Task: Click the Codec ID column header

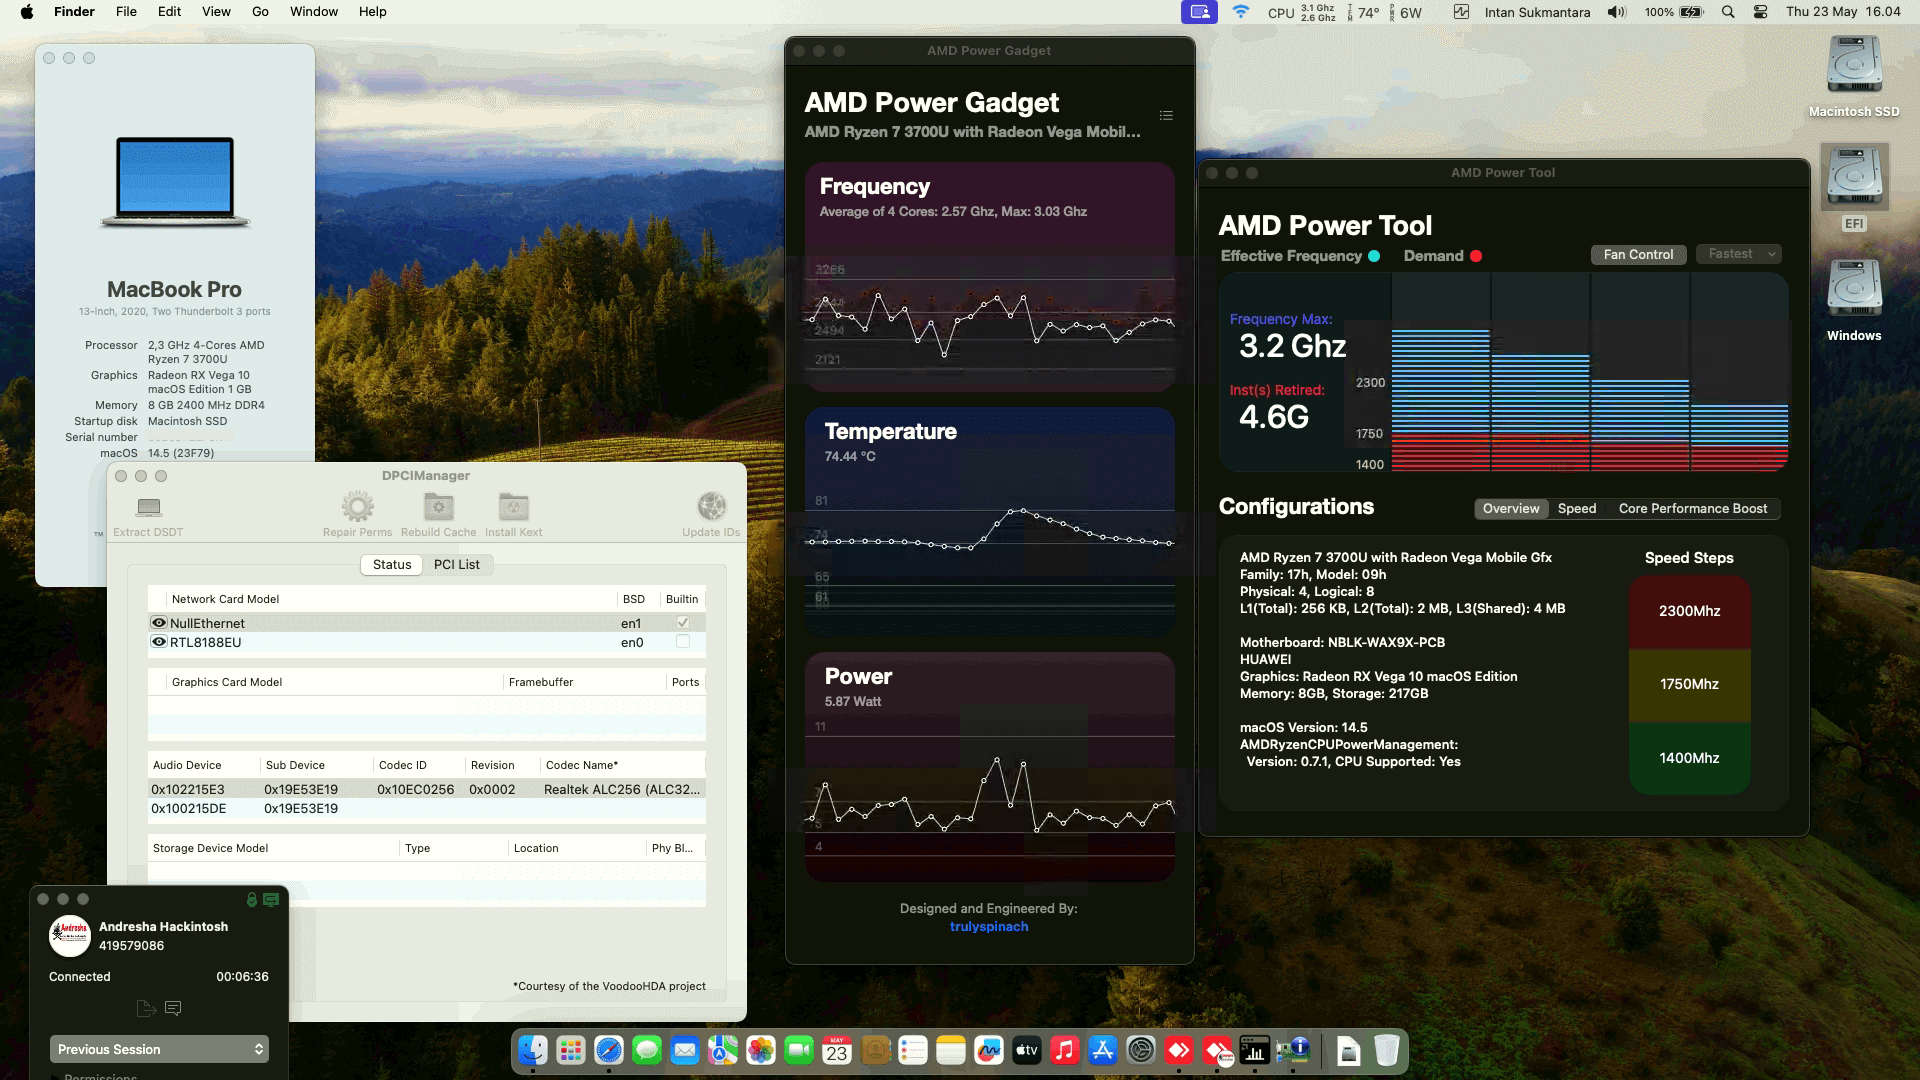Action: pos(419,765)
